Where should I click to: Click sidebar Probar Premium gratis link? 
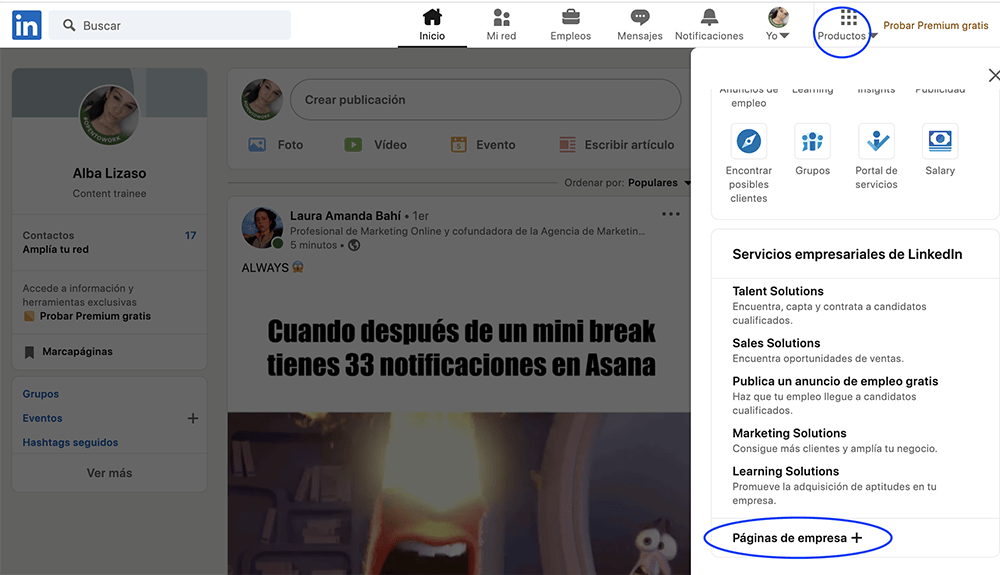95,316
